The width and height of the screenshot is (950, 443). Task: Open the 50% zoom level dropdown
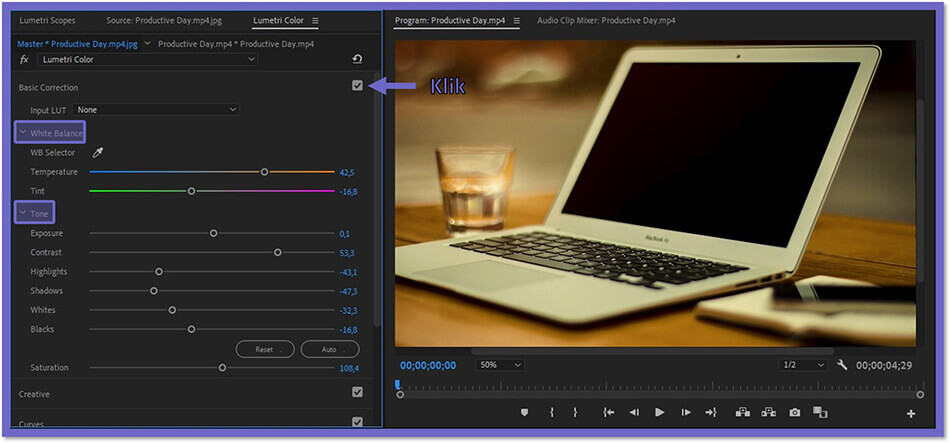click(500, 365)
